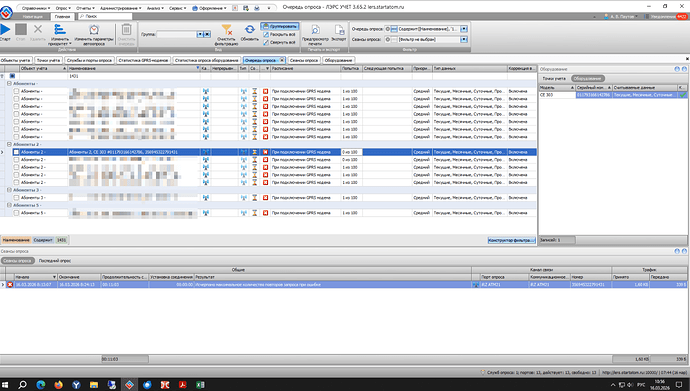Click the red error icon in the session row
690x391 pixels.
coord(10,285)
